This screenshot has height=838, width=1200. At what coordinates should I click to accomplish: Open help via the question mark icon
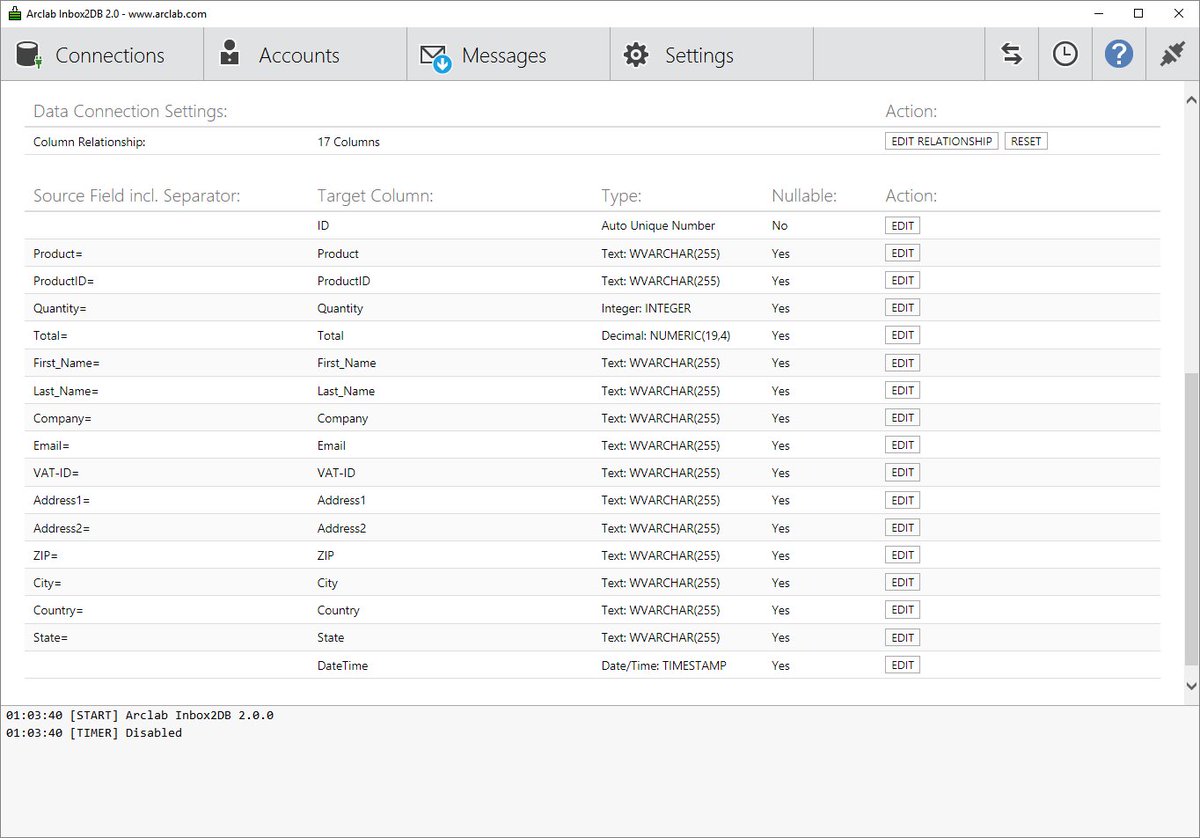pos(1118,54)
